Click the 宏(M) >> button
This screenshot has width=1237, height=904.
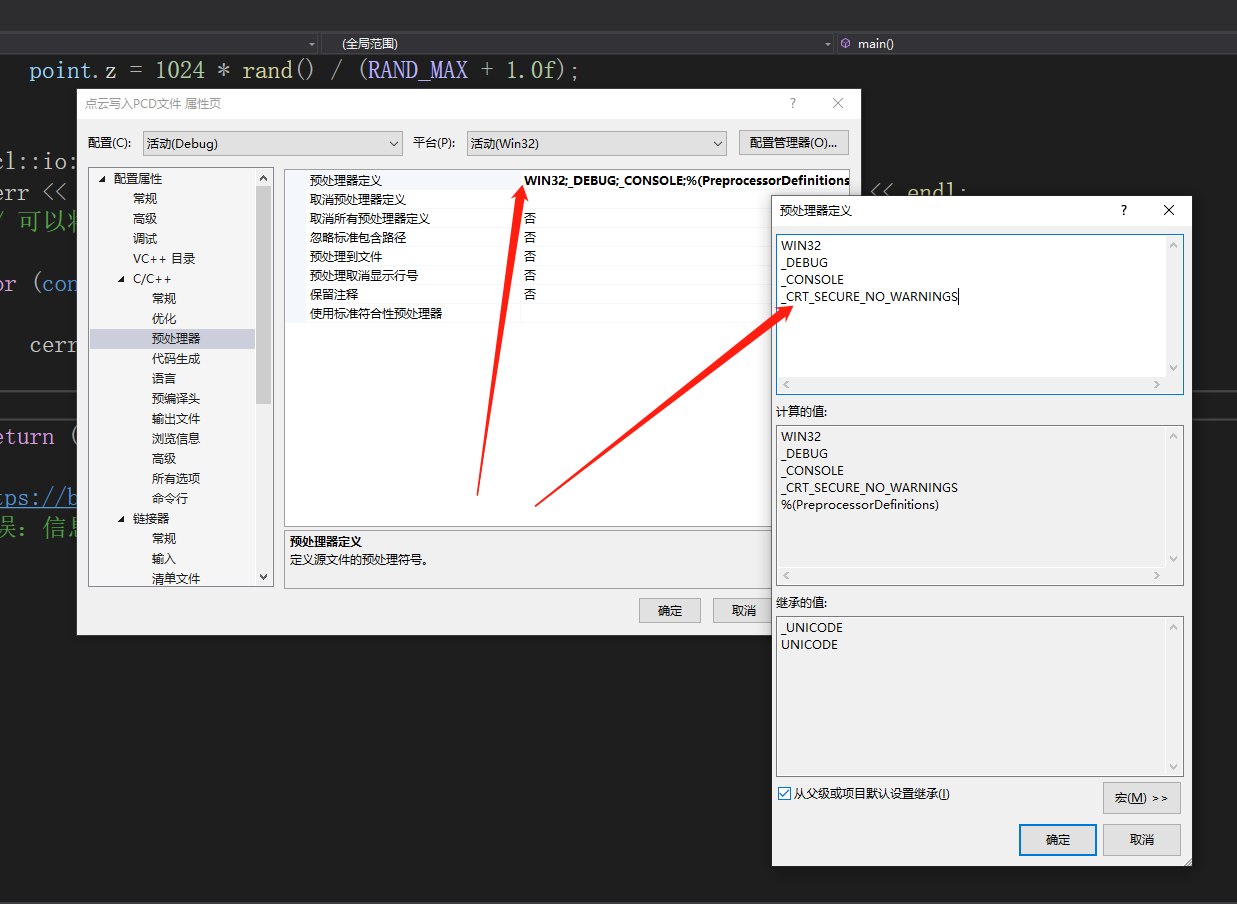[1141, 797]
